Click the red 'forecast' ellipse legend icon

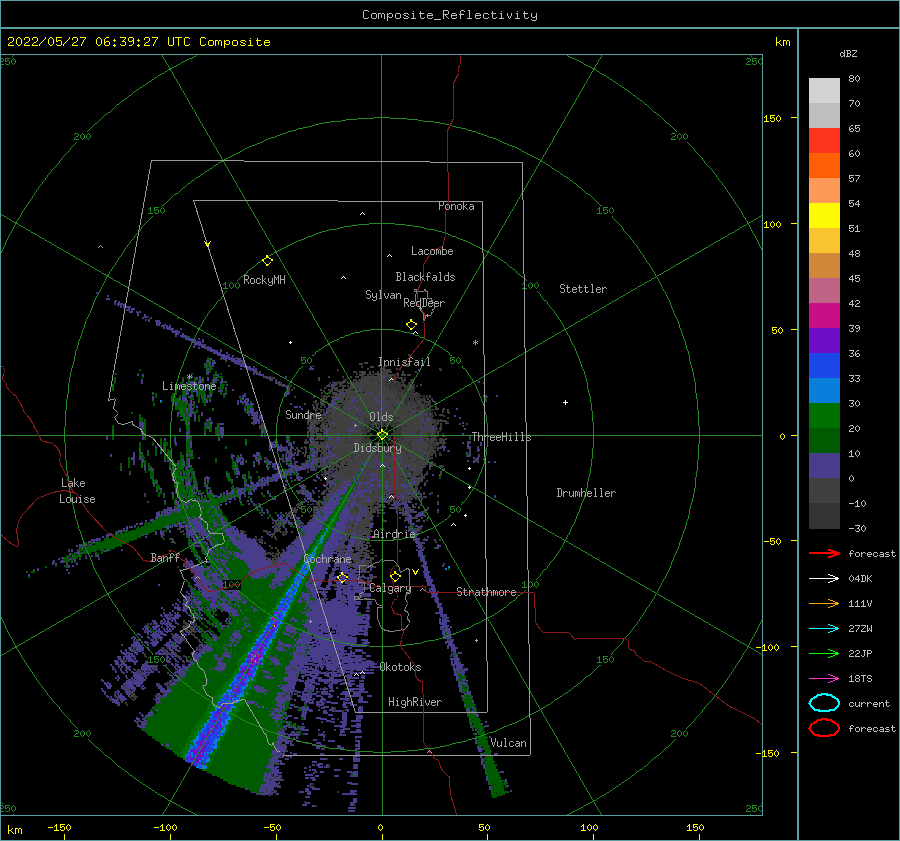(824, 728)
